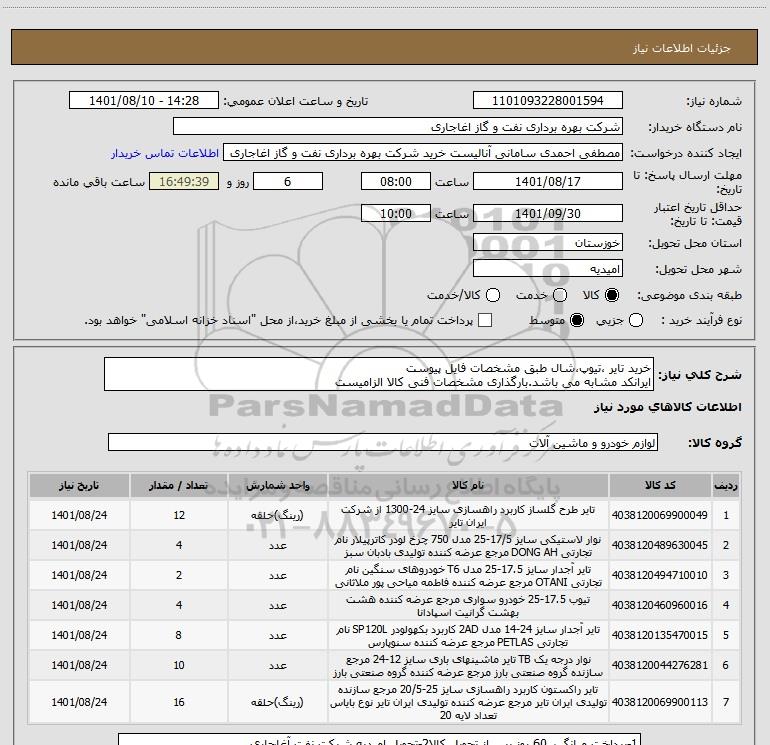Click the row 2 item name with DONG AH
Viewport: 770px width, 745px height.
coord(468,546)
